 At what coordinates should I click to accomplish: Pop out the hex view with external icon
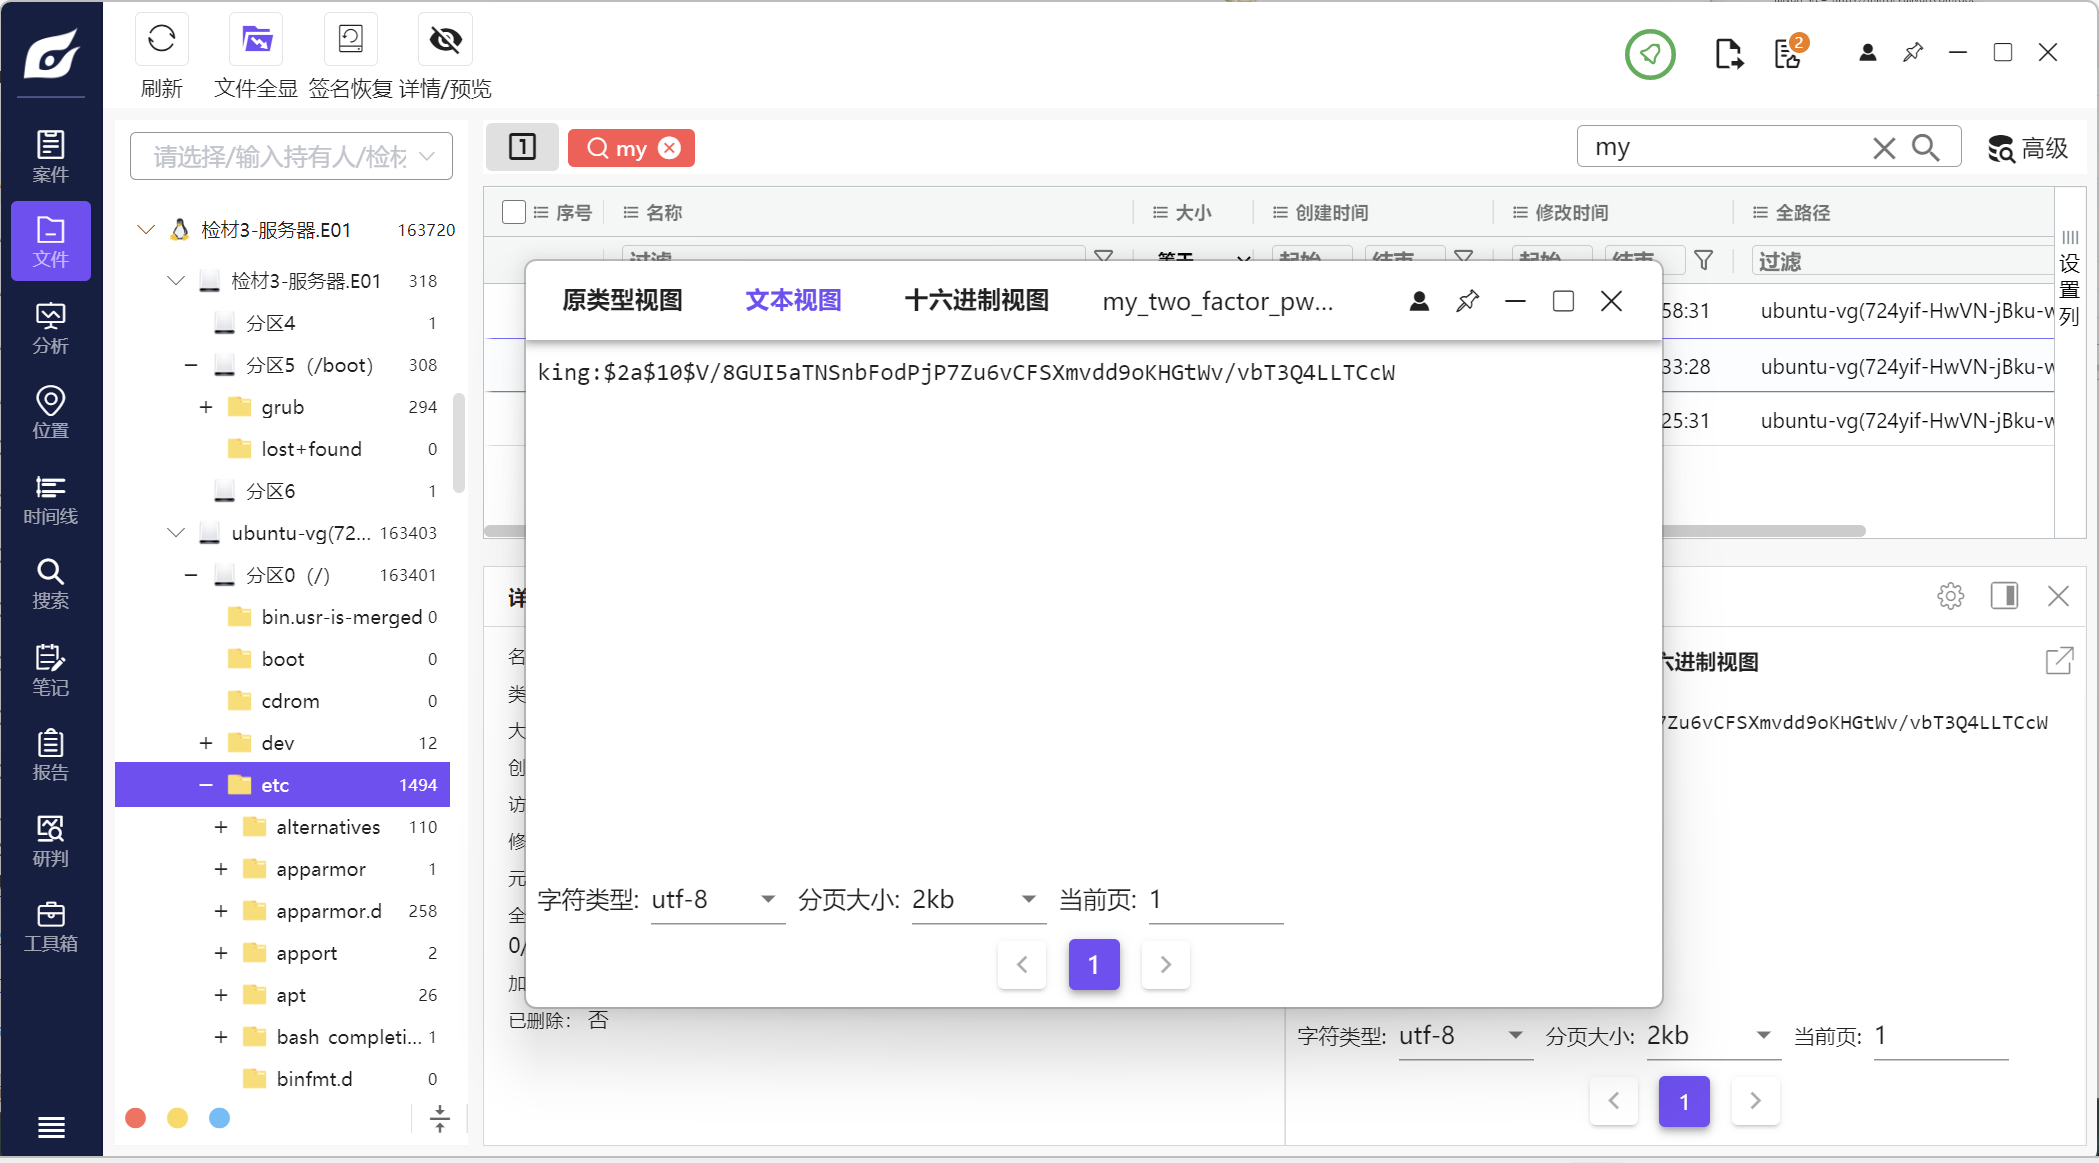pyautogui.click(x=2059, y=660)
